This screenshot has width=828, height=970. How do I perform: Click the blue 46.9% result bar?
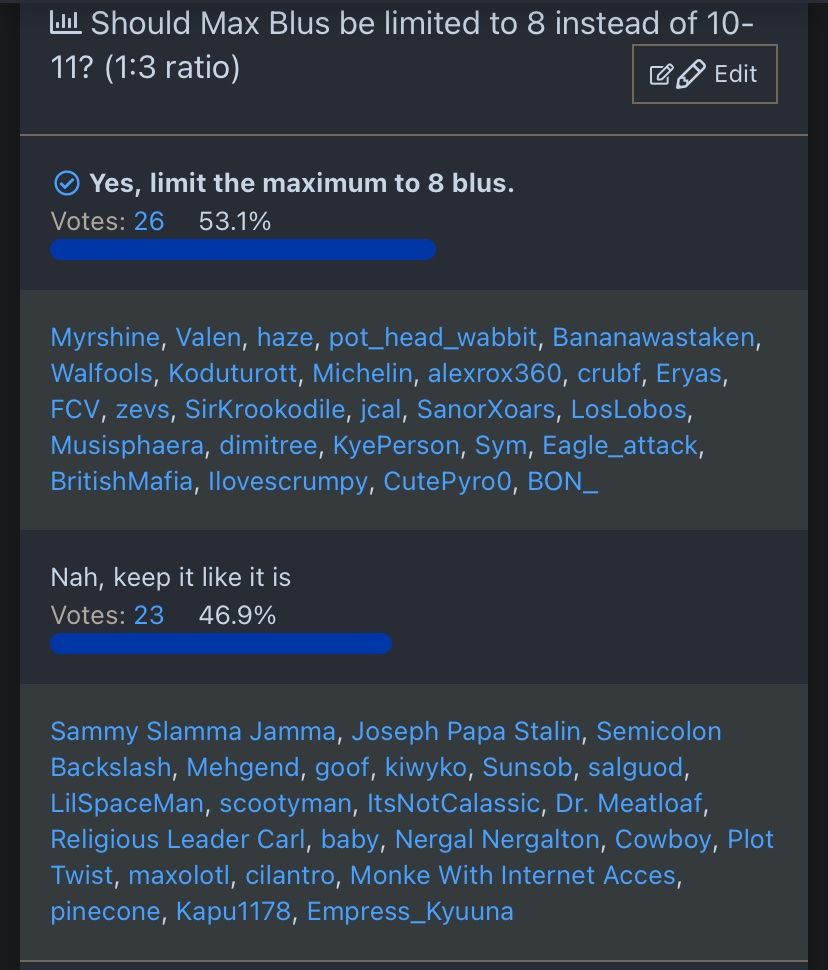click(221, 643)
